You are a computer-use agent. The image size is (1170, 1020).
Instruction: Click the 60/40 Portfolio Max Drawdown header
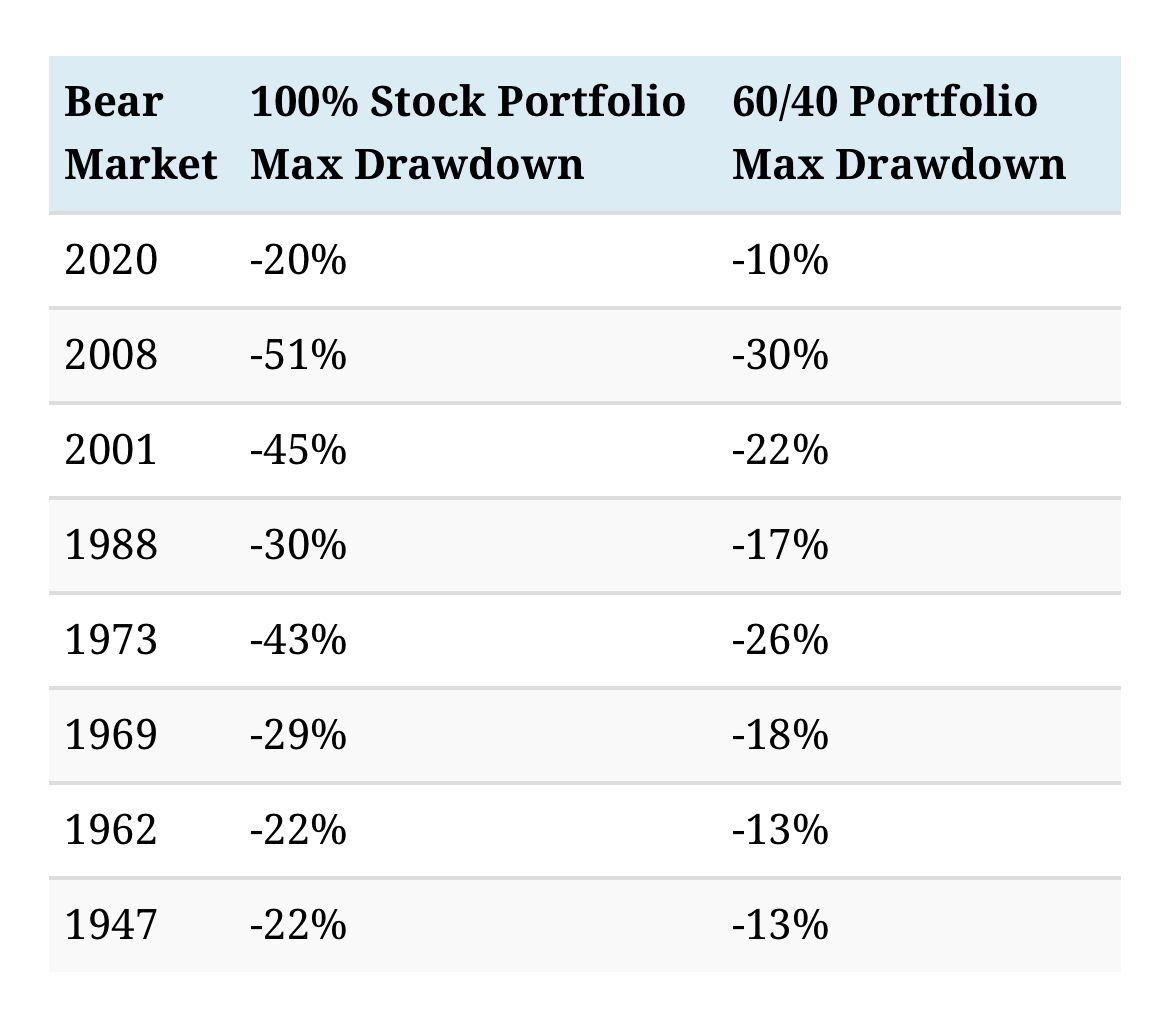point(898,133)
